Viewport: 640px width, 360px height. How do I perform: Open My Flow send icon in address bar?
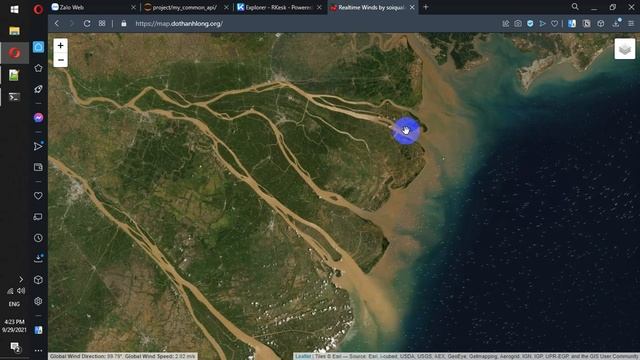tap(542, 24)
